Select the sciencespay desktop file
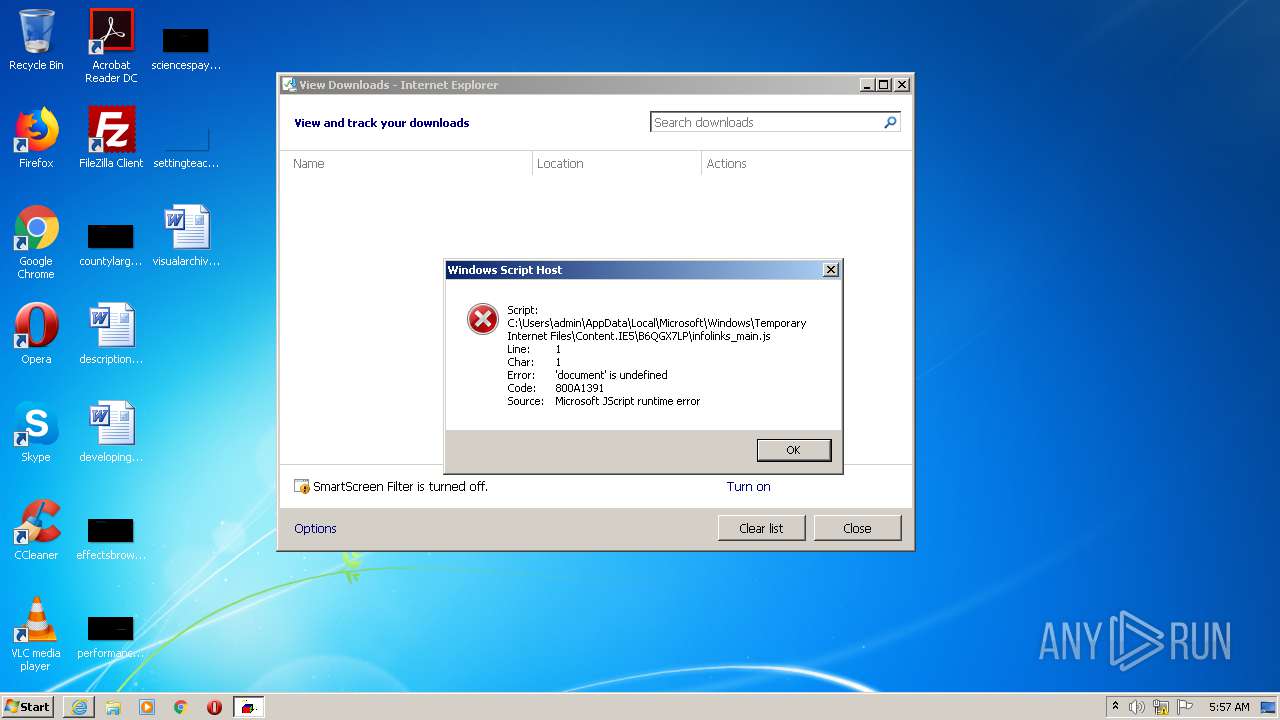The image size is (1280, 720). (186, 48)
